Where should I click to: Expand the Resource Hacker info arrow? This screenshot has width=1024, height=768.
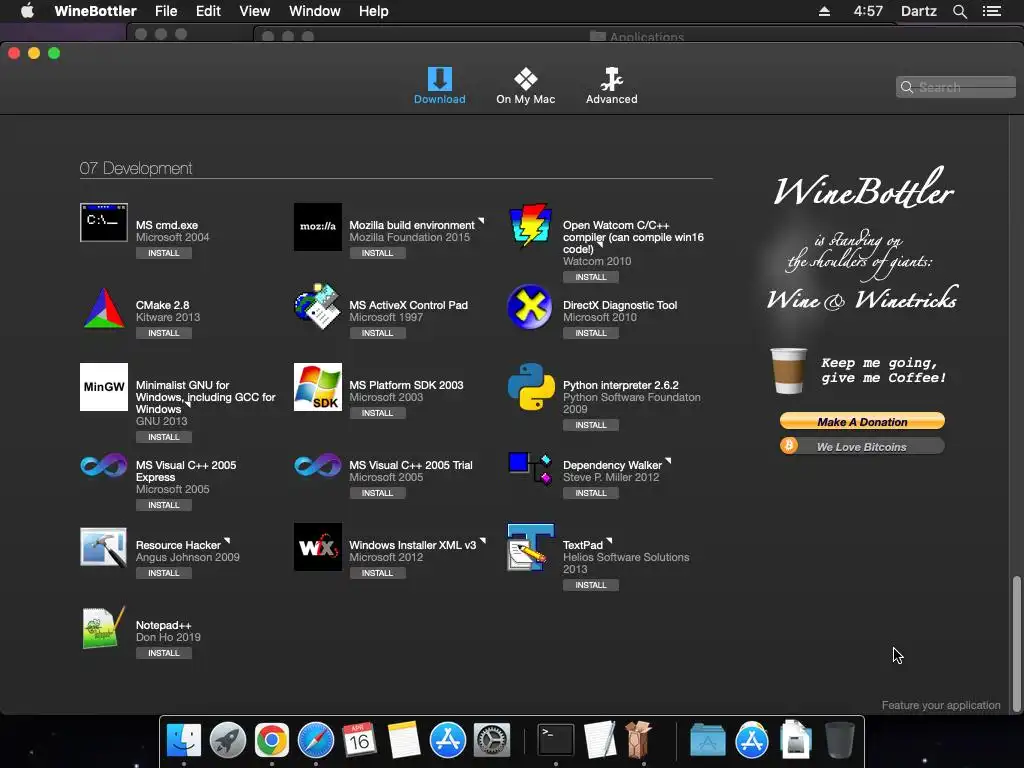tap(227, 541)
